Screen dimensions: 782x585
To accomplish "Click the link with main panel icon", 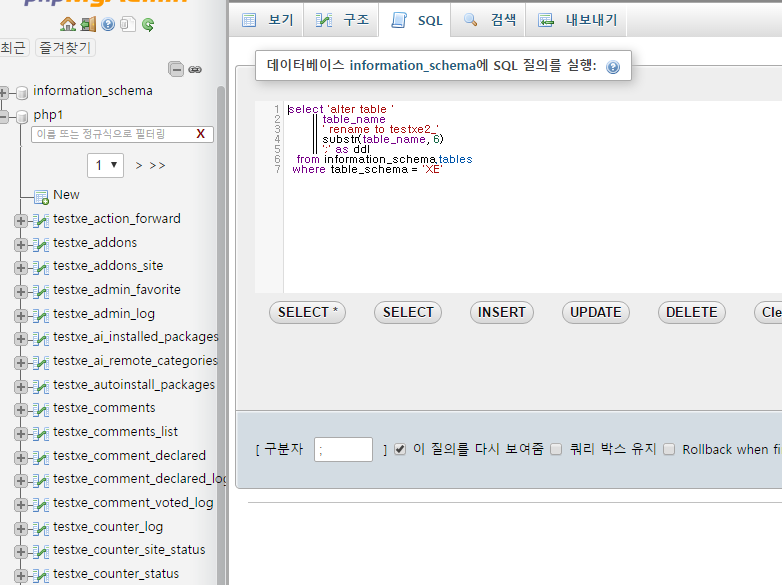I will pyautogui.click(x=195, y=69).
